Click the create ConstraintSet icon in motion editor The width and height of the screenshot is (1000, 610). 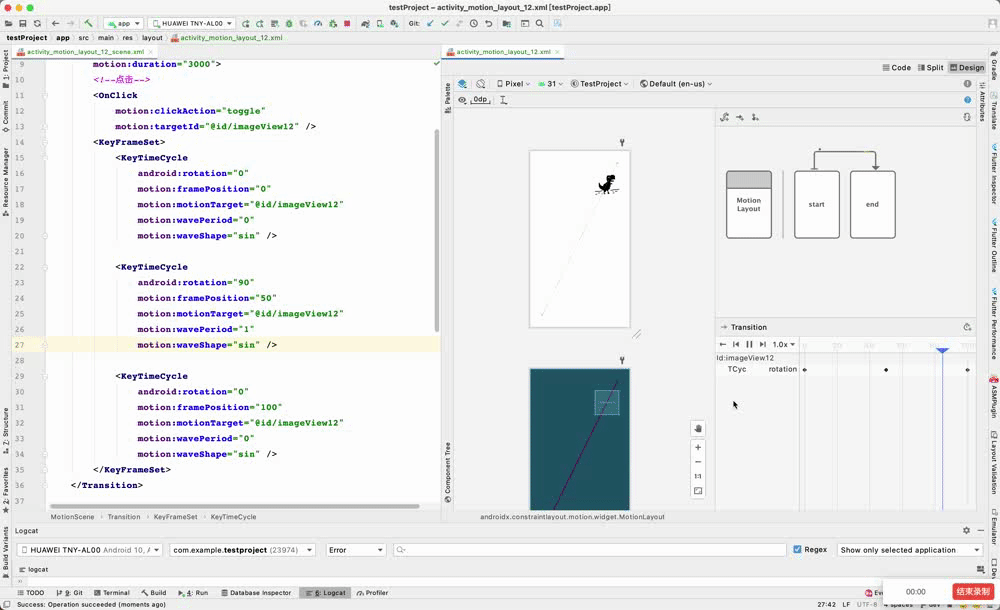[x=724, y=117]
